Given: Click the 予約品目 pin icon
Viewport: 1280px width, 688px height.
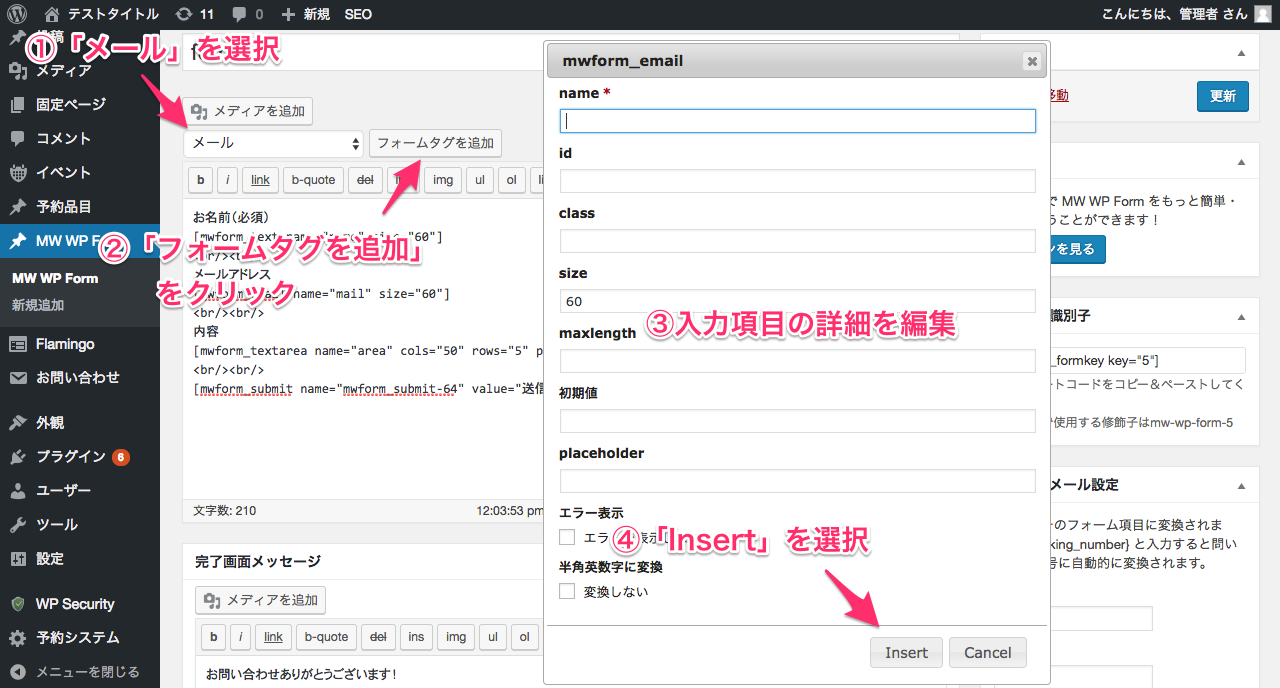Looking at the screenshot, I should click(18, 206).
